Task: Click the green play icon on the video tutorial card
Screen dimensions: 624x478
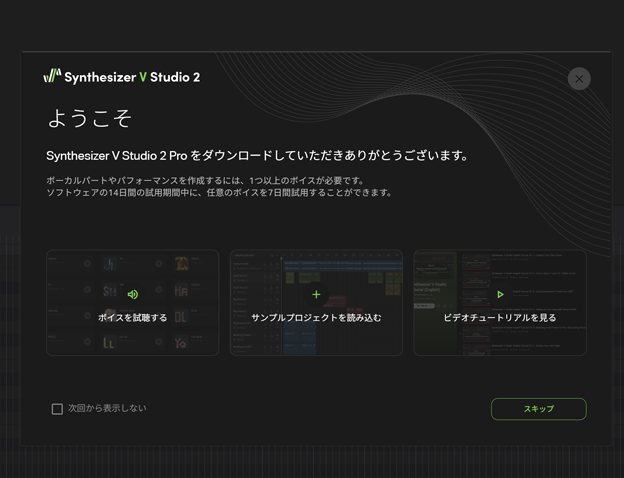Action: 500,294
